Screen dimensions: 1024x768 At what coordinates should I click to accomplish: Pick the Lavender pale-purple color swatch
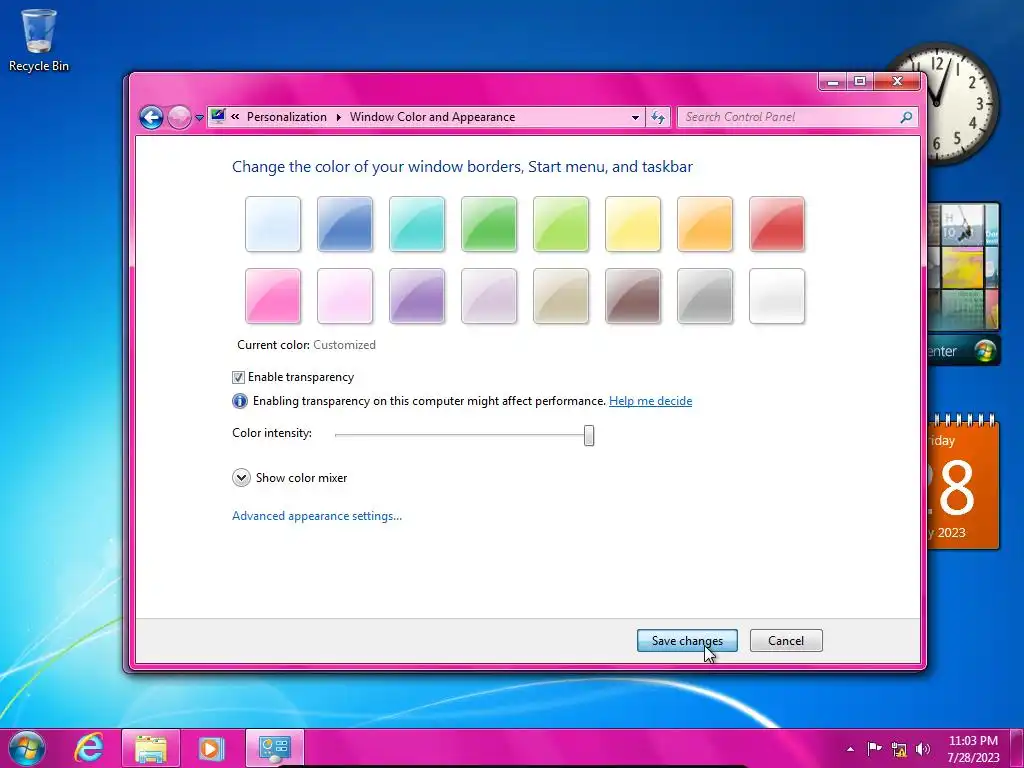click(x=488, y=296)
